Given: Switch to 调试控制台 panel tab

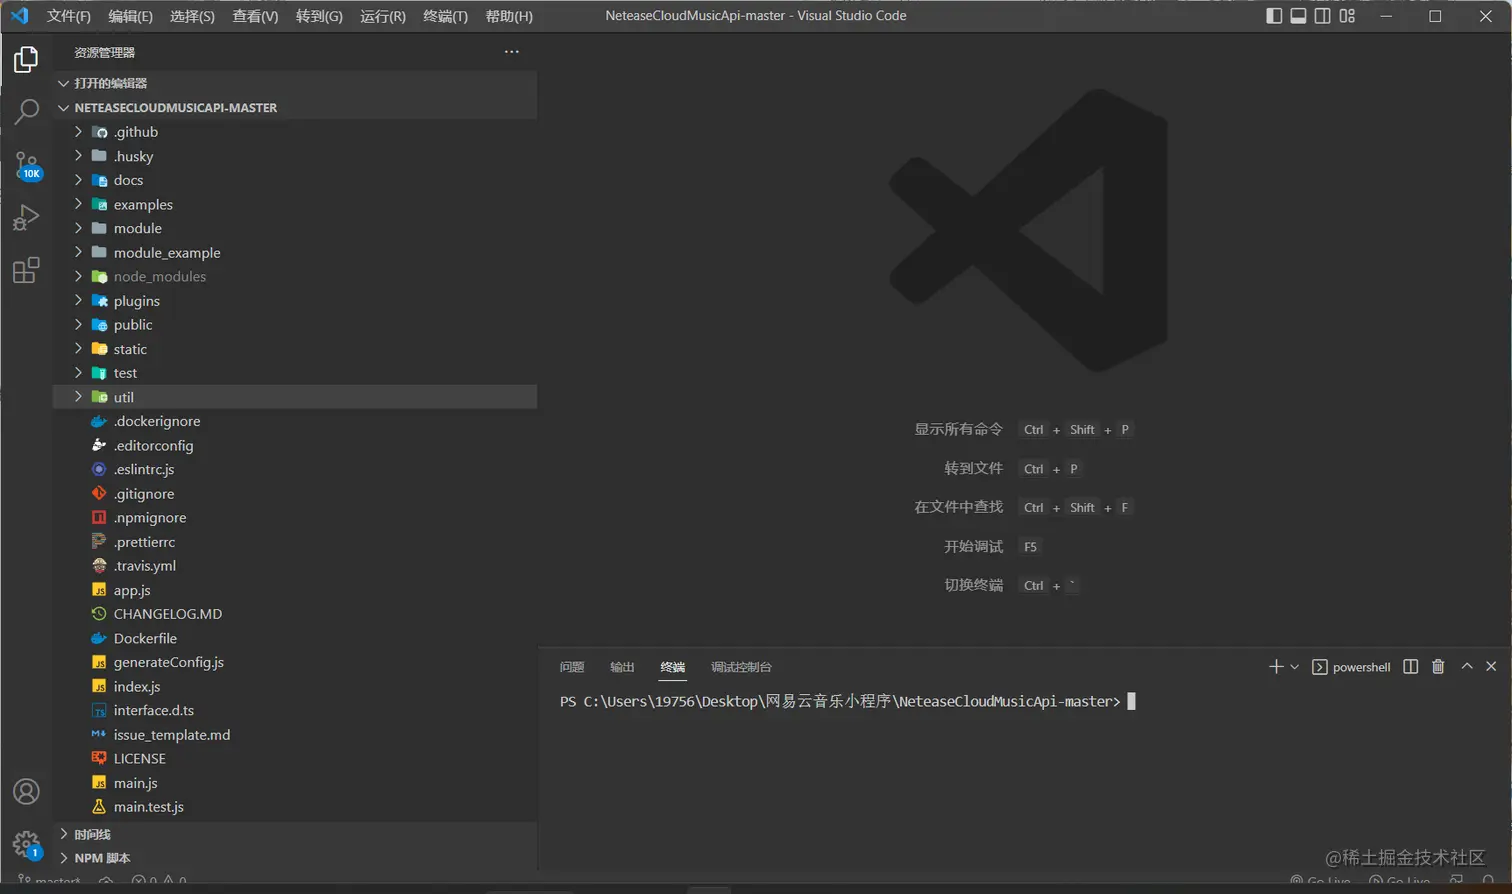Looking at the screenshot, I should tap(741, 667).
